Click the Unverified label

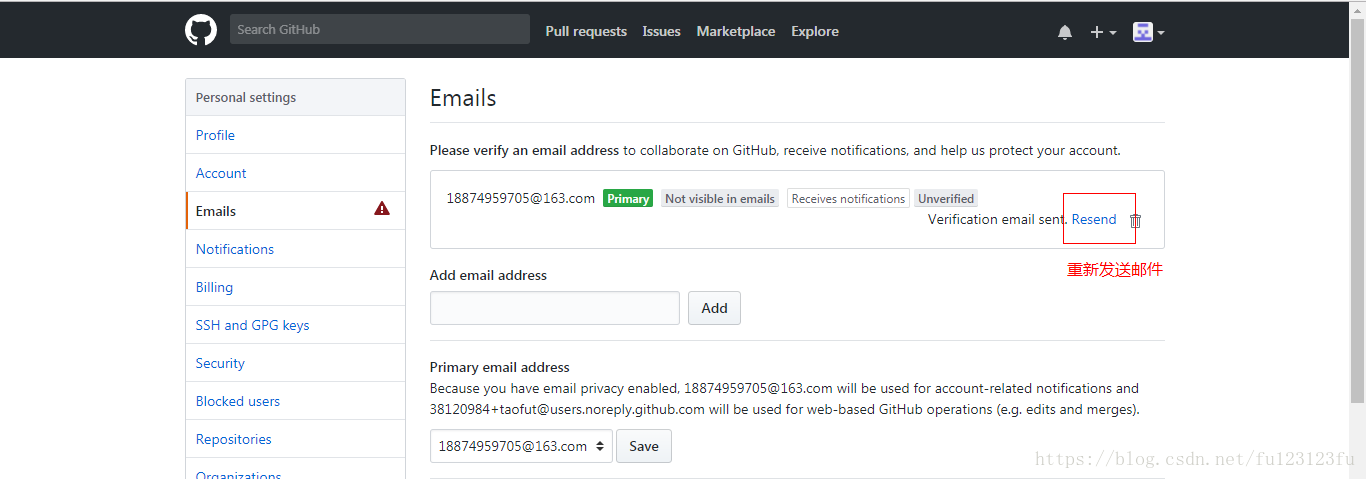point(946,198)
